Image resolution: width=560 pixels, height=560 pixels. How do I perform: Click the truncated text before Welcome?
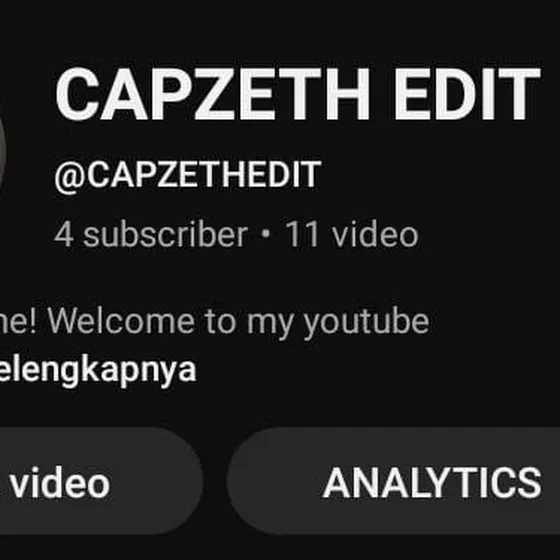coord(19,320)
